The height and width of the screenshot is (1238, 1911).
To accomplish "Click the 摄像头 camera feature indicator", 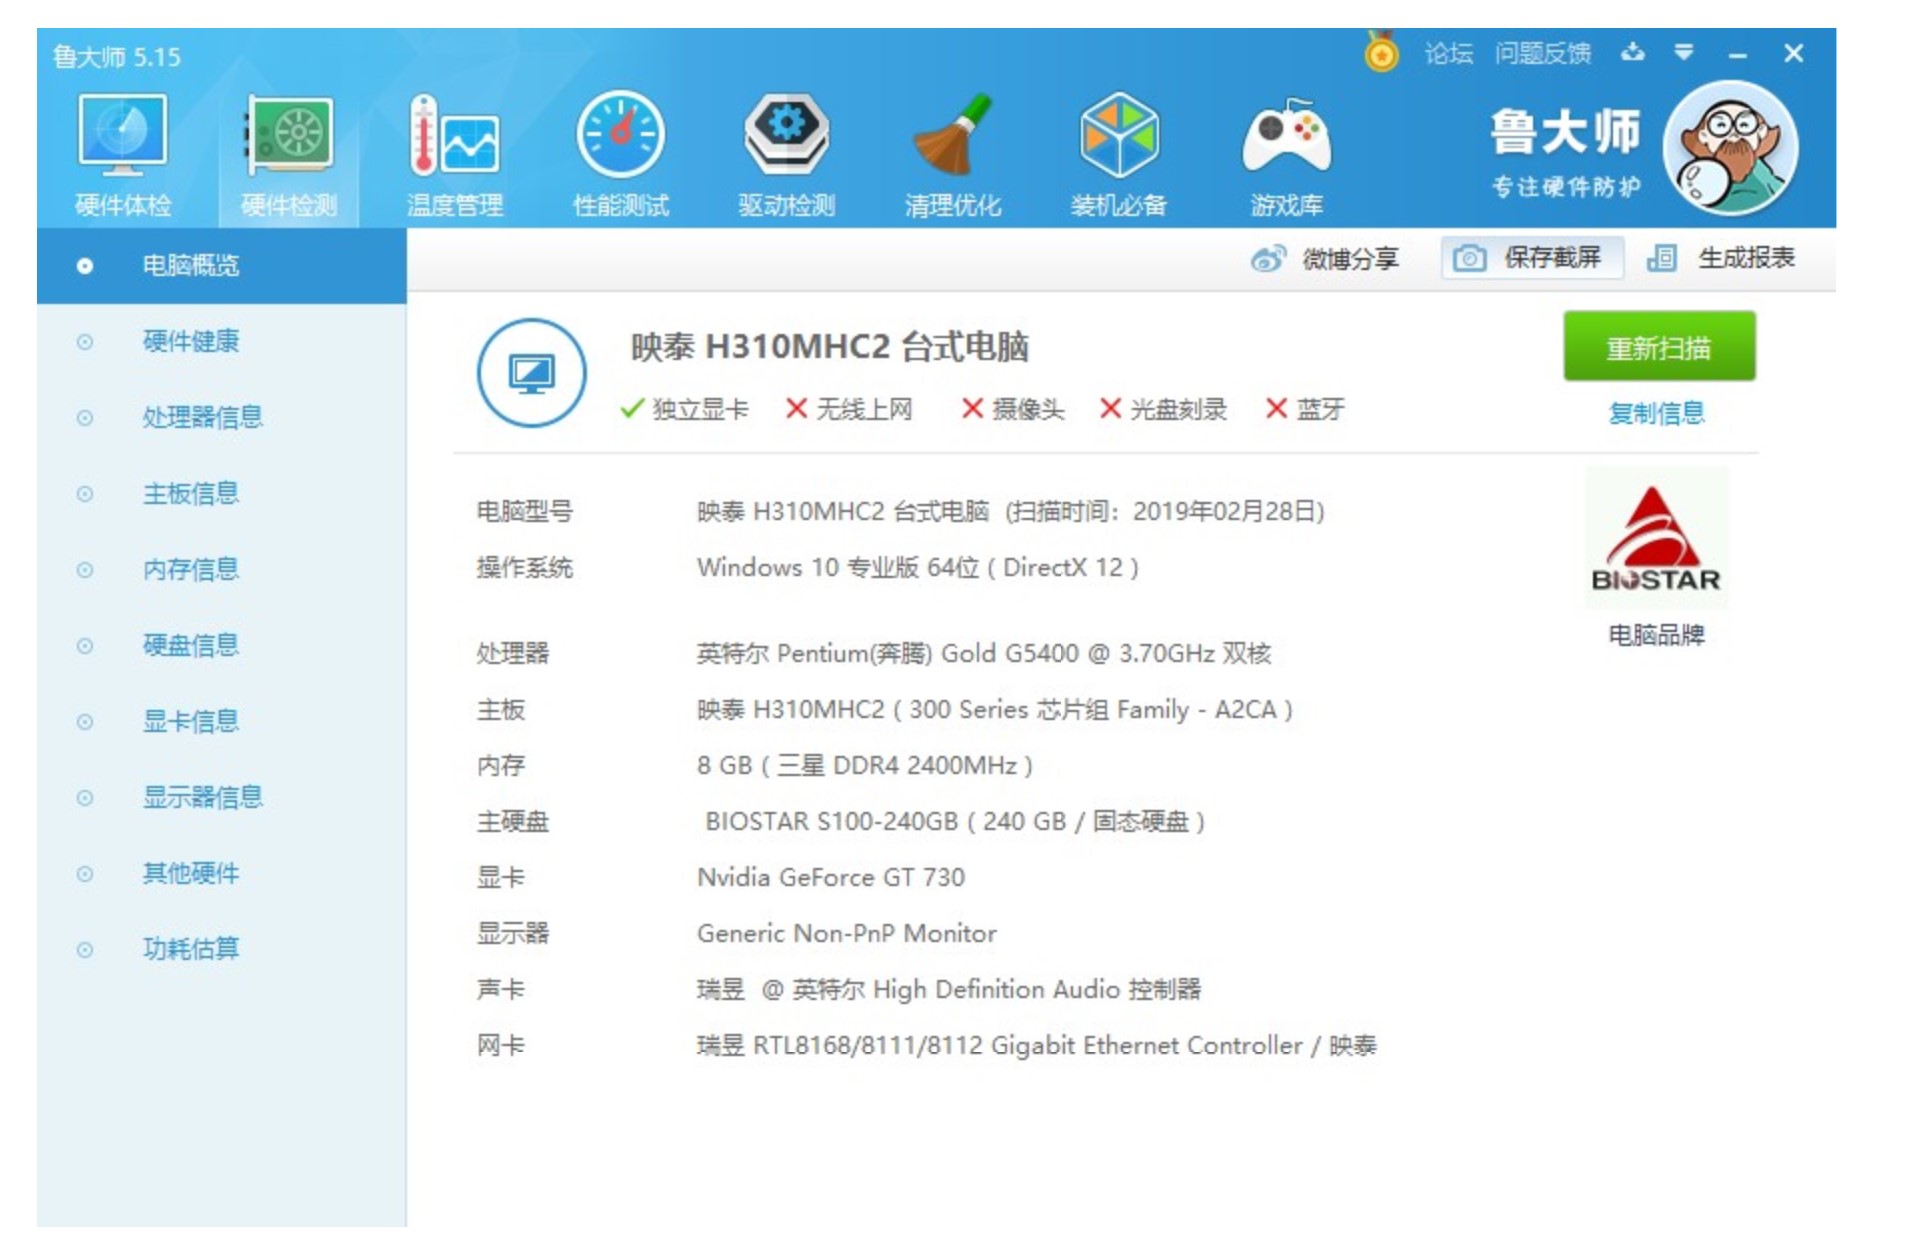I will 1013,409.
